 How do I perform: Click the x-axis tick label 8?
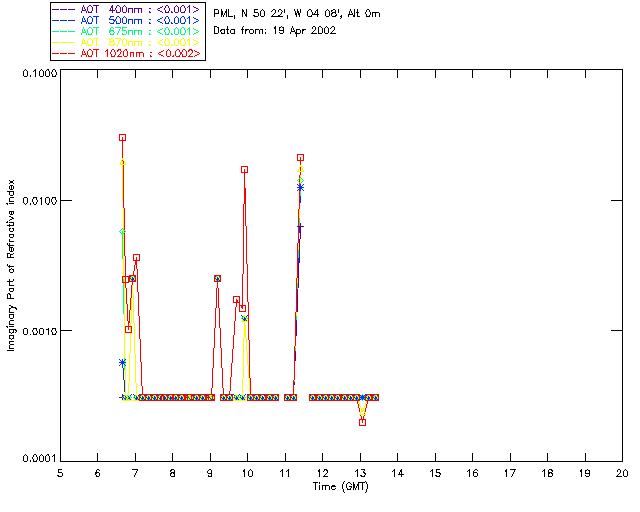173,473
